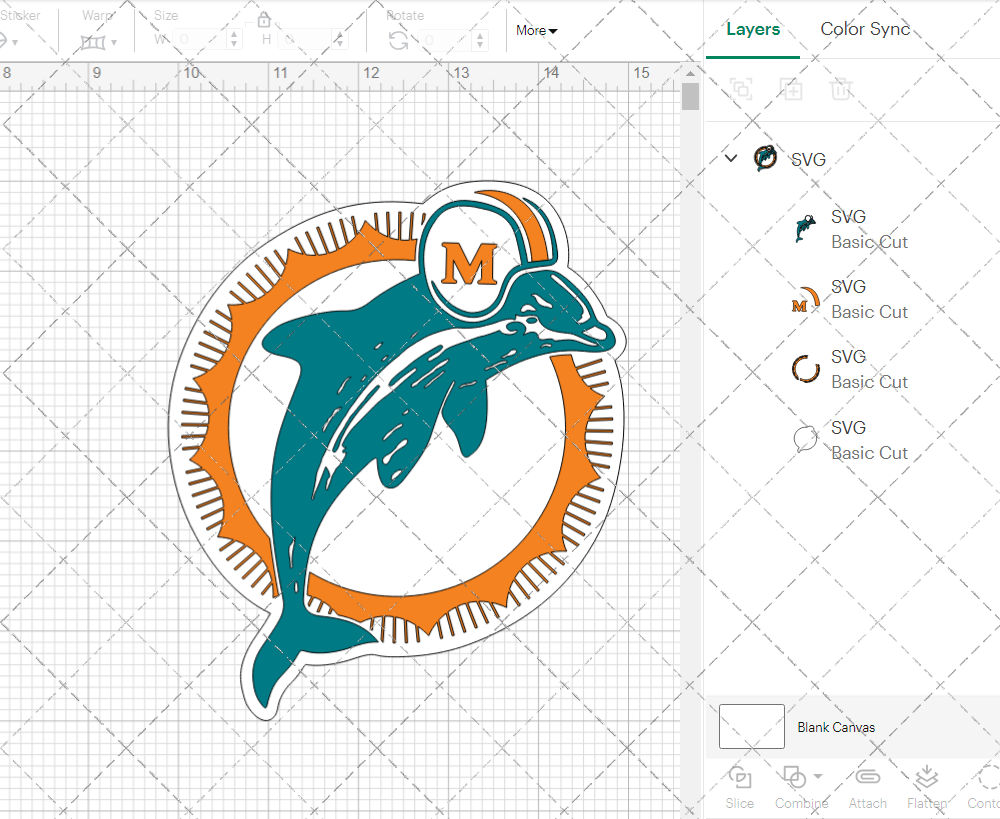Image resolution: width=1000 pixels, height=819 pixels.
Task: Click the Attach tool
Action: [867, 788]
